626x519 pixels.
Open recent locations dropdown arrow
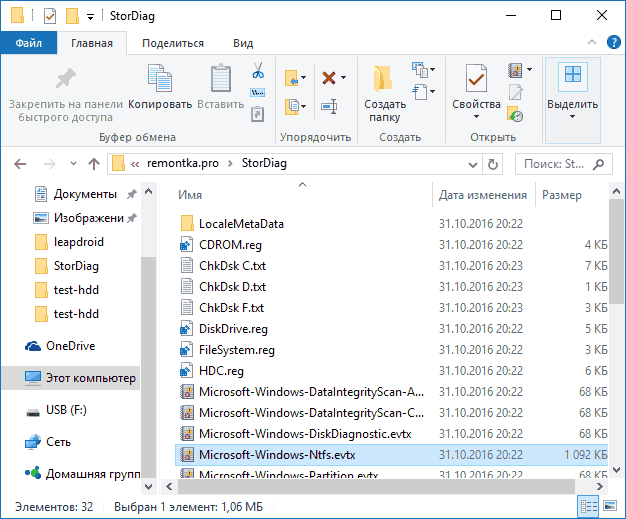[x=73, y=163]
